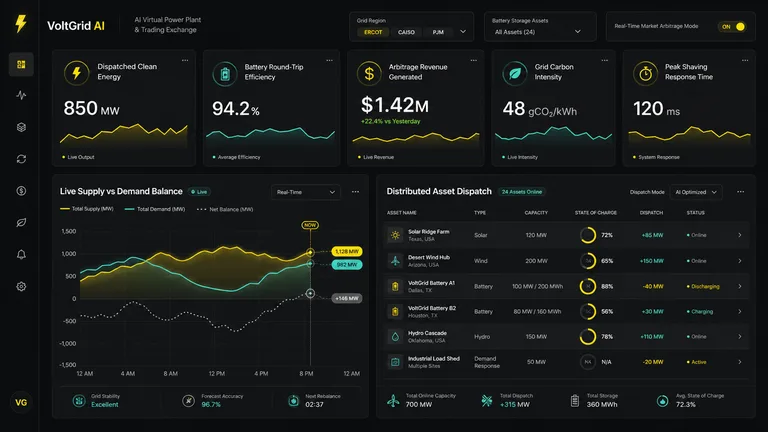768x432 pixels.
Task: Click Grid Carbon Intensity leaf icon
Action: coord(515,73)
